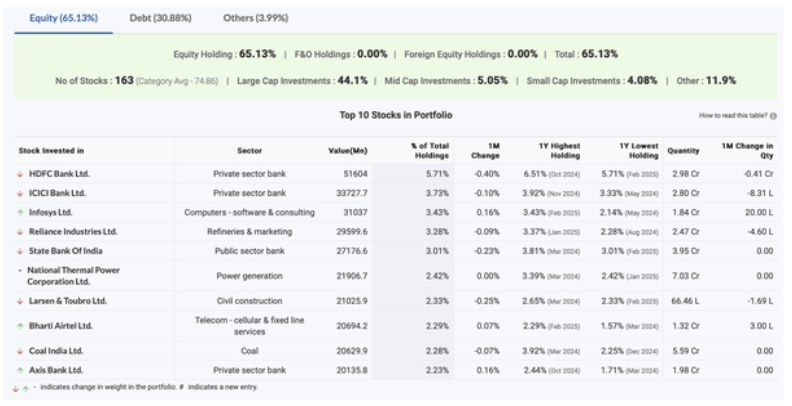Click the green up arrow beside Infosys Ltd.

coord(20,212)
